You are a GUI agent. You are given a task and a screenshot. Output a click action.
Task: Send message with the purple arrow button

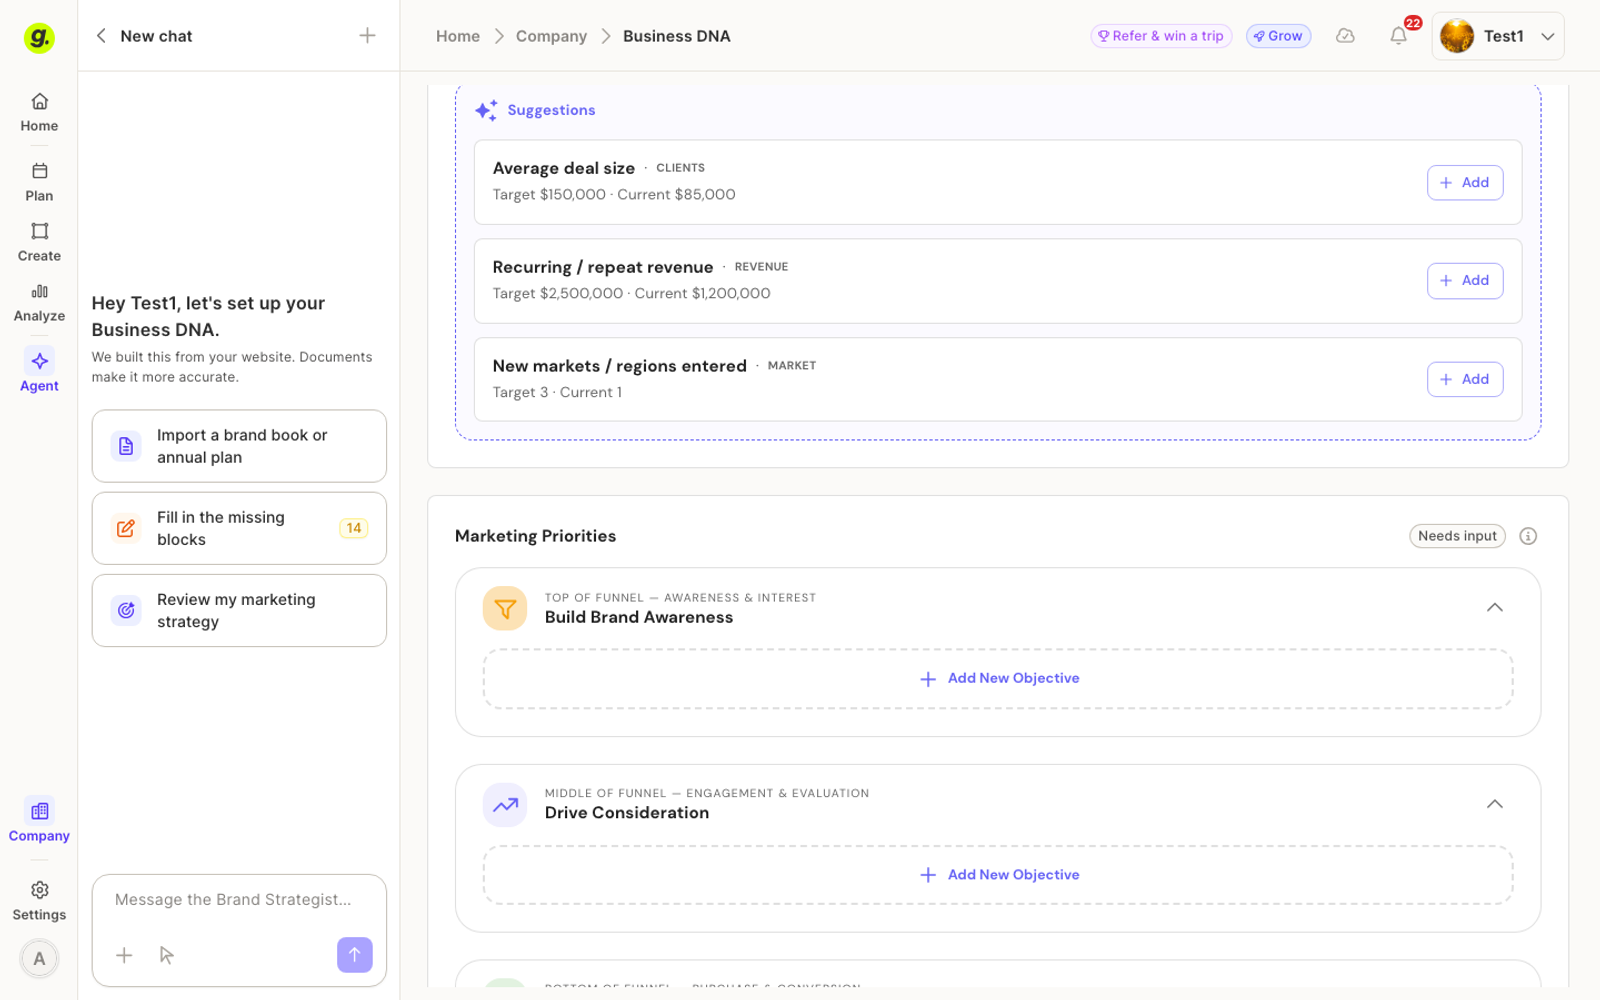[354, 954]
